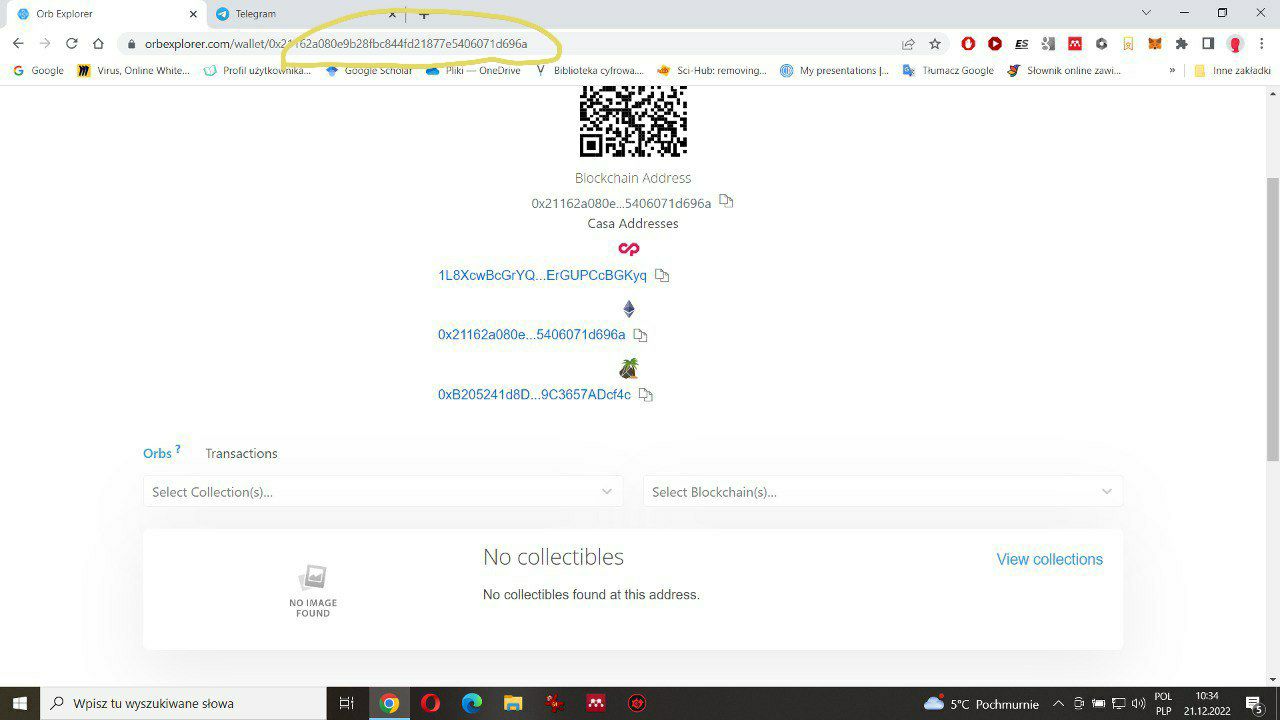Open the Tłumacz Google bookmark
The height and width of the screenshot is (720, 1280).
[x=948, y=71]
